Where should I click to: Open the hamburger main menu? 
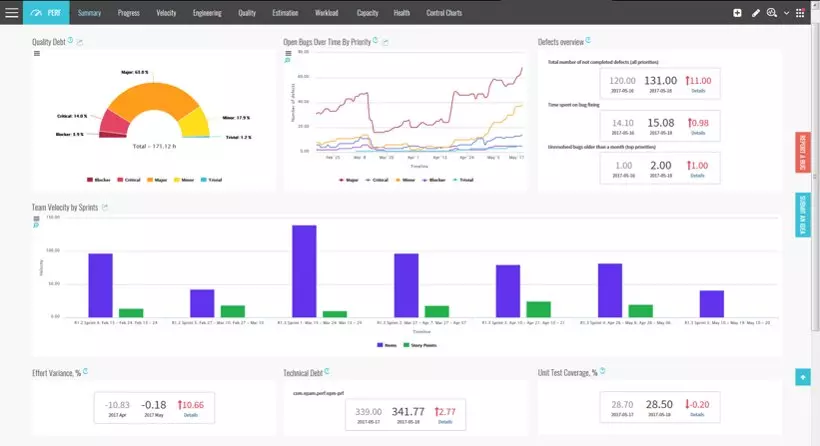click(12, 13)
